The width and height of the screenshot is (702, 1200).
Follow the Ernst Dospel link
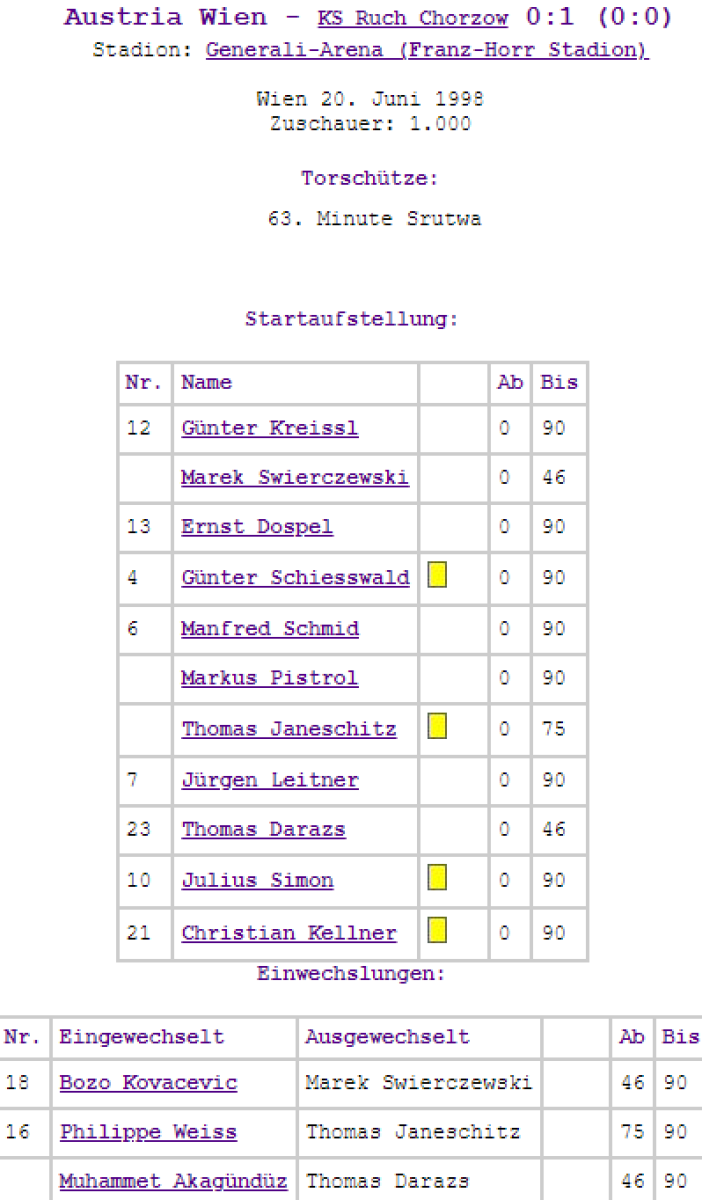[x=257, y=528]
